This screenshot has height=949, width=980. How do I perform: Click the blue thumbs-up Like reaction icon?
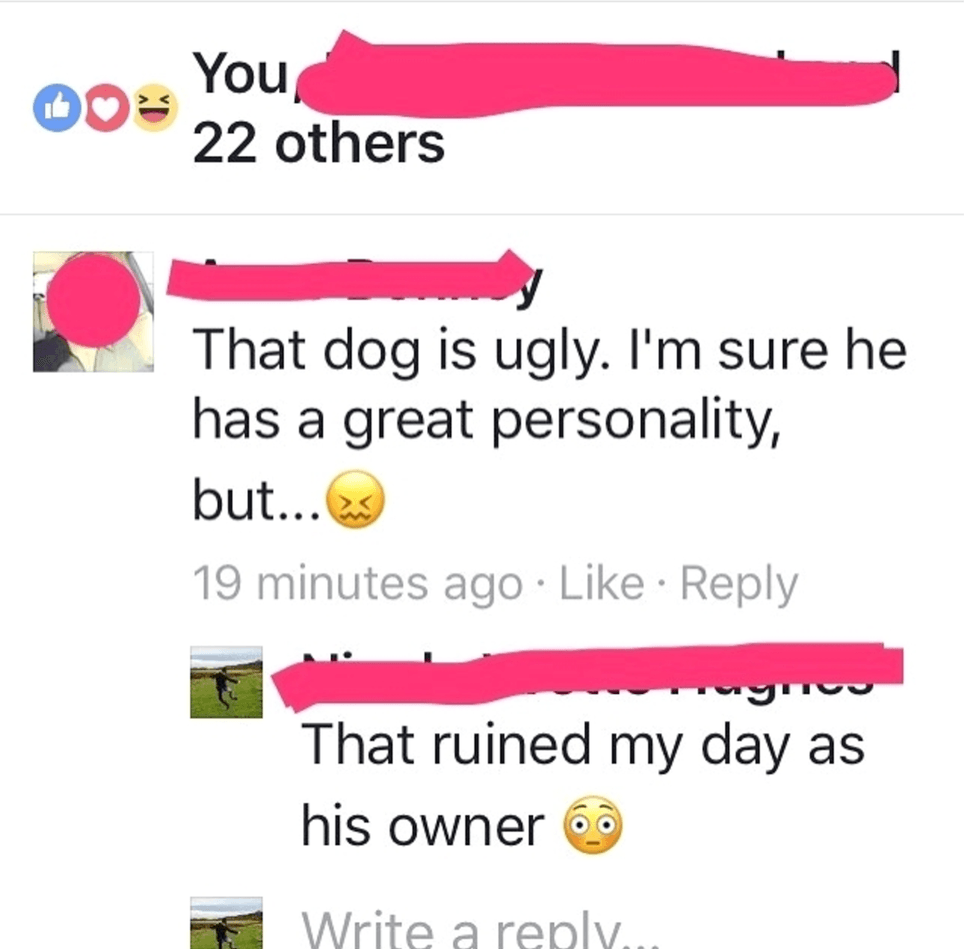click(x=56, y=108)
